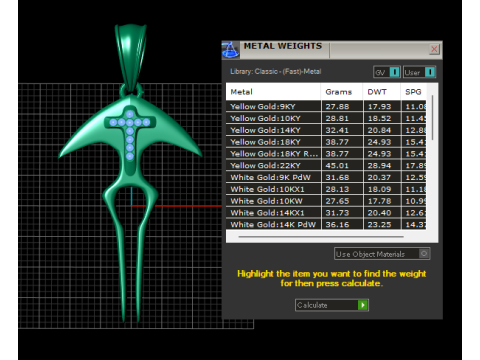The image size is (480, 360).
Task: Click the horizontal scrollbar of metal list
Action: [321, 237]
